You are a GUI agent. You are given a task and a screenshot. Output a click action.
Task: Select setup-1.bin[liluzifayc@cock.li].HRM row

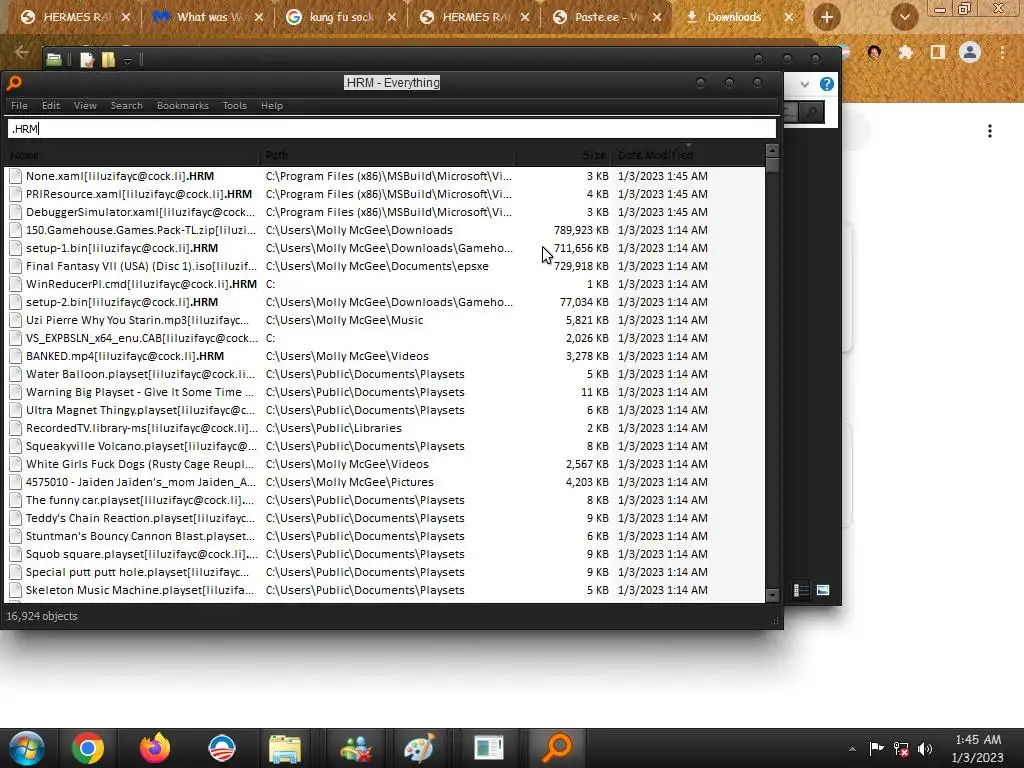pos(385,248)
